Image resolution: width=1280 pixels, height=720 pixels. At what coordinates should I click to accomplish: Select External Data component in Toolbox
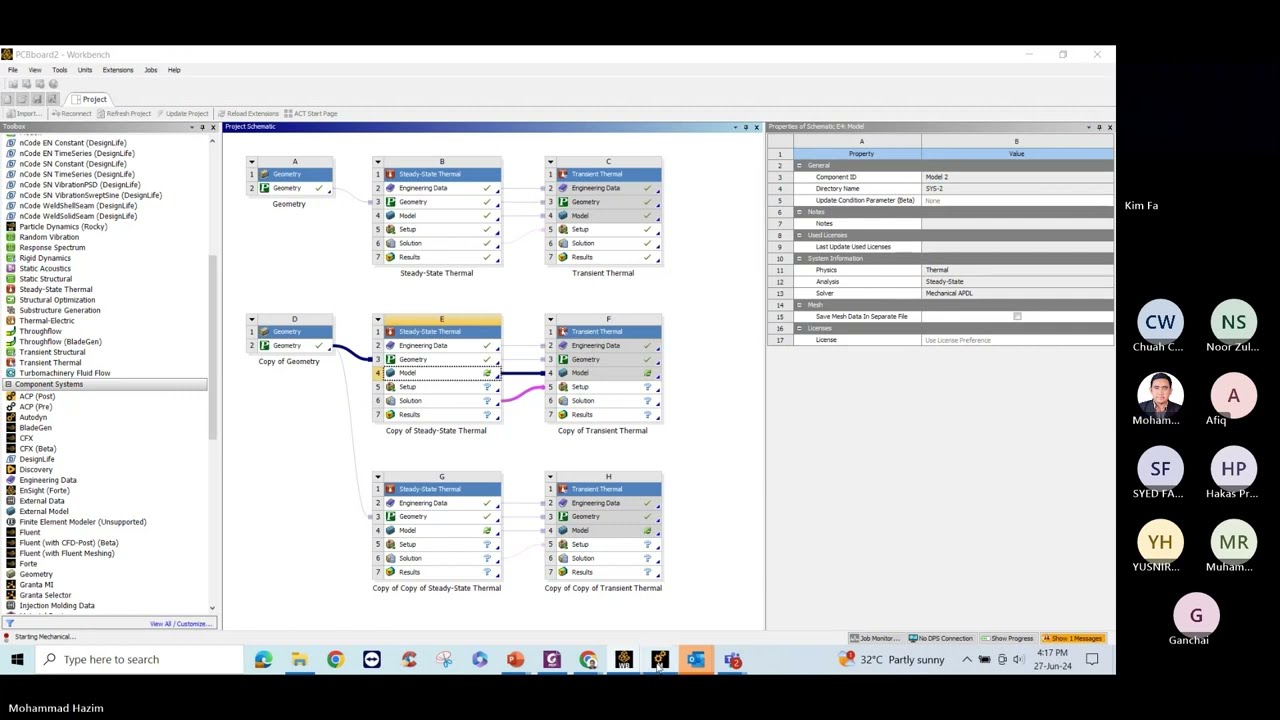(41, 501)
